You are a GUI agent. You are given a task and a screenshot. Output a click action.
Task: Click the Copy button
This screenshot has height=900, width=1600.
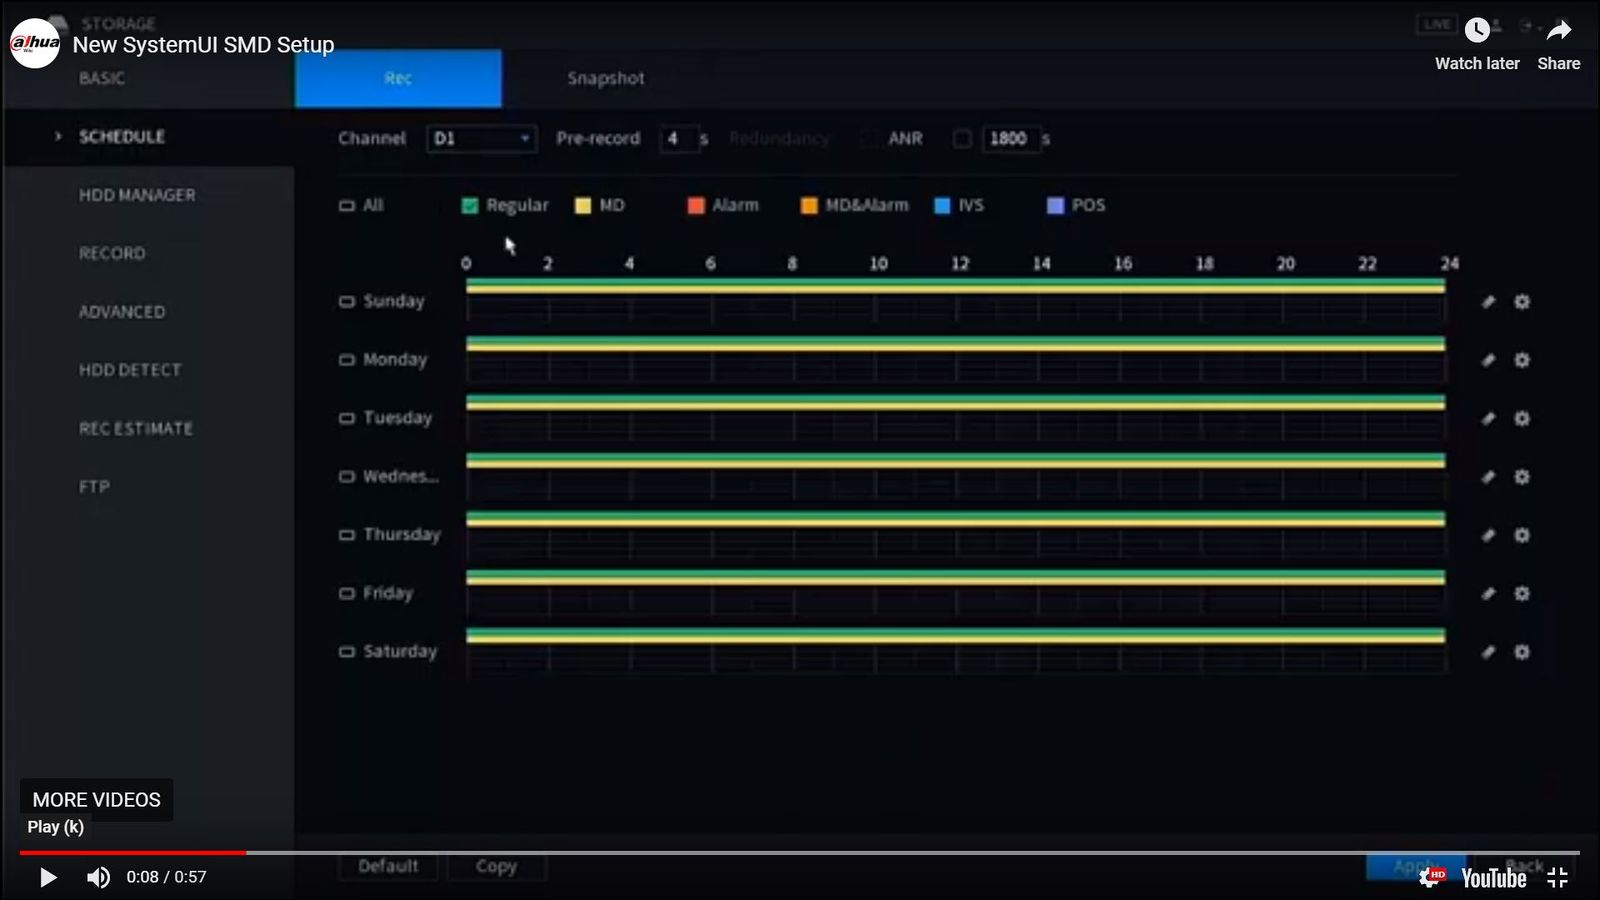coord(496,866)
